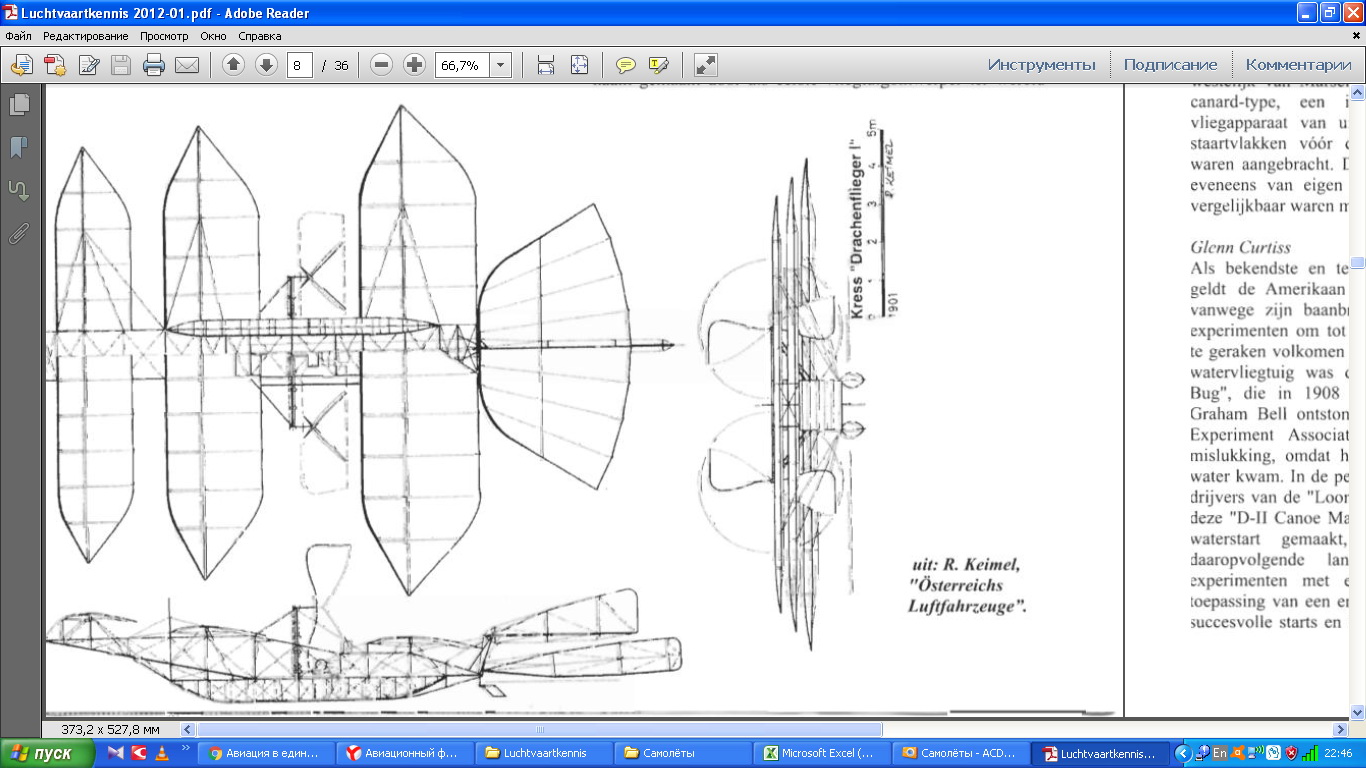1366x768 pixels.
Task: Show the bookmarks panel
Action: (19, 148)
